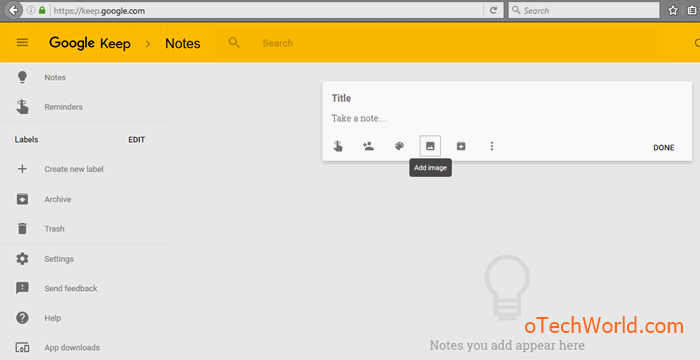Click the site info icon in address bar

pyautogui.click(x=31, y=10)
